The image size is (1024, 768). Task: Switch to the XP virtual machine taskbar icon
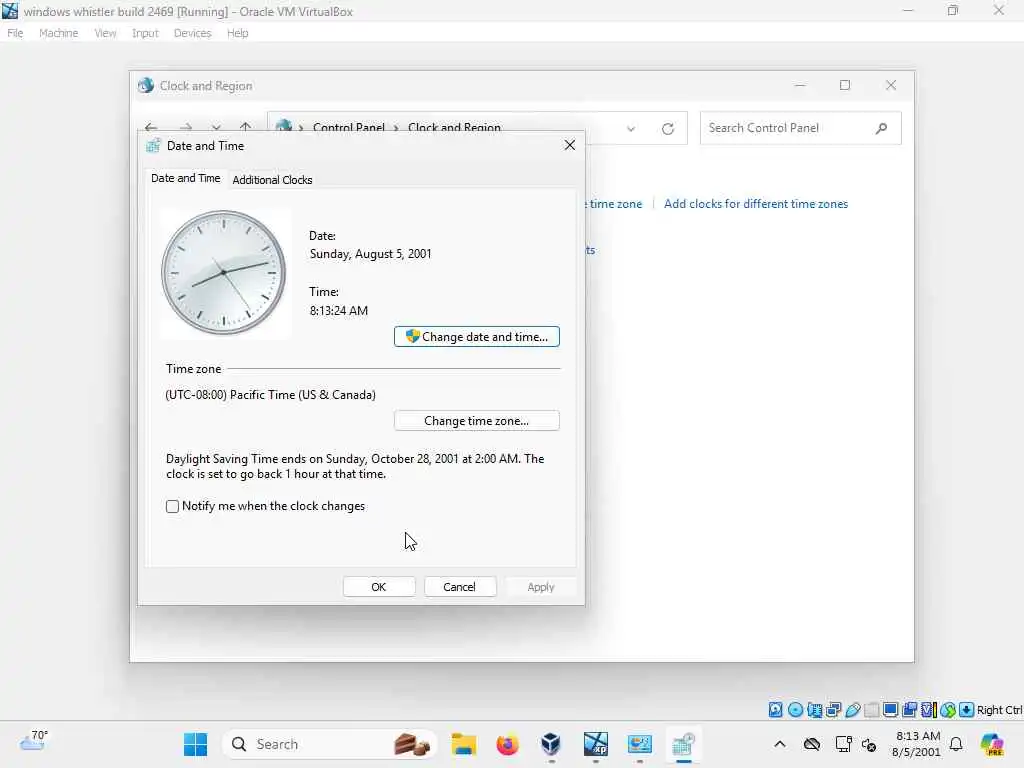(x=596, y=744)
